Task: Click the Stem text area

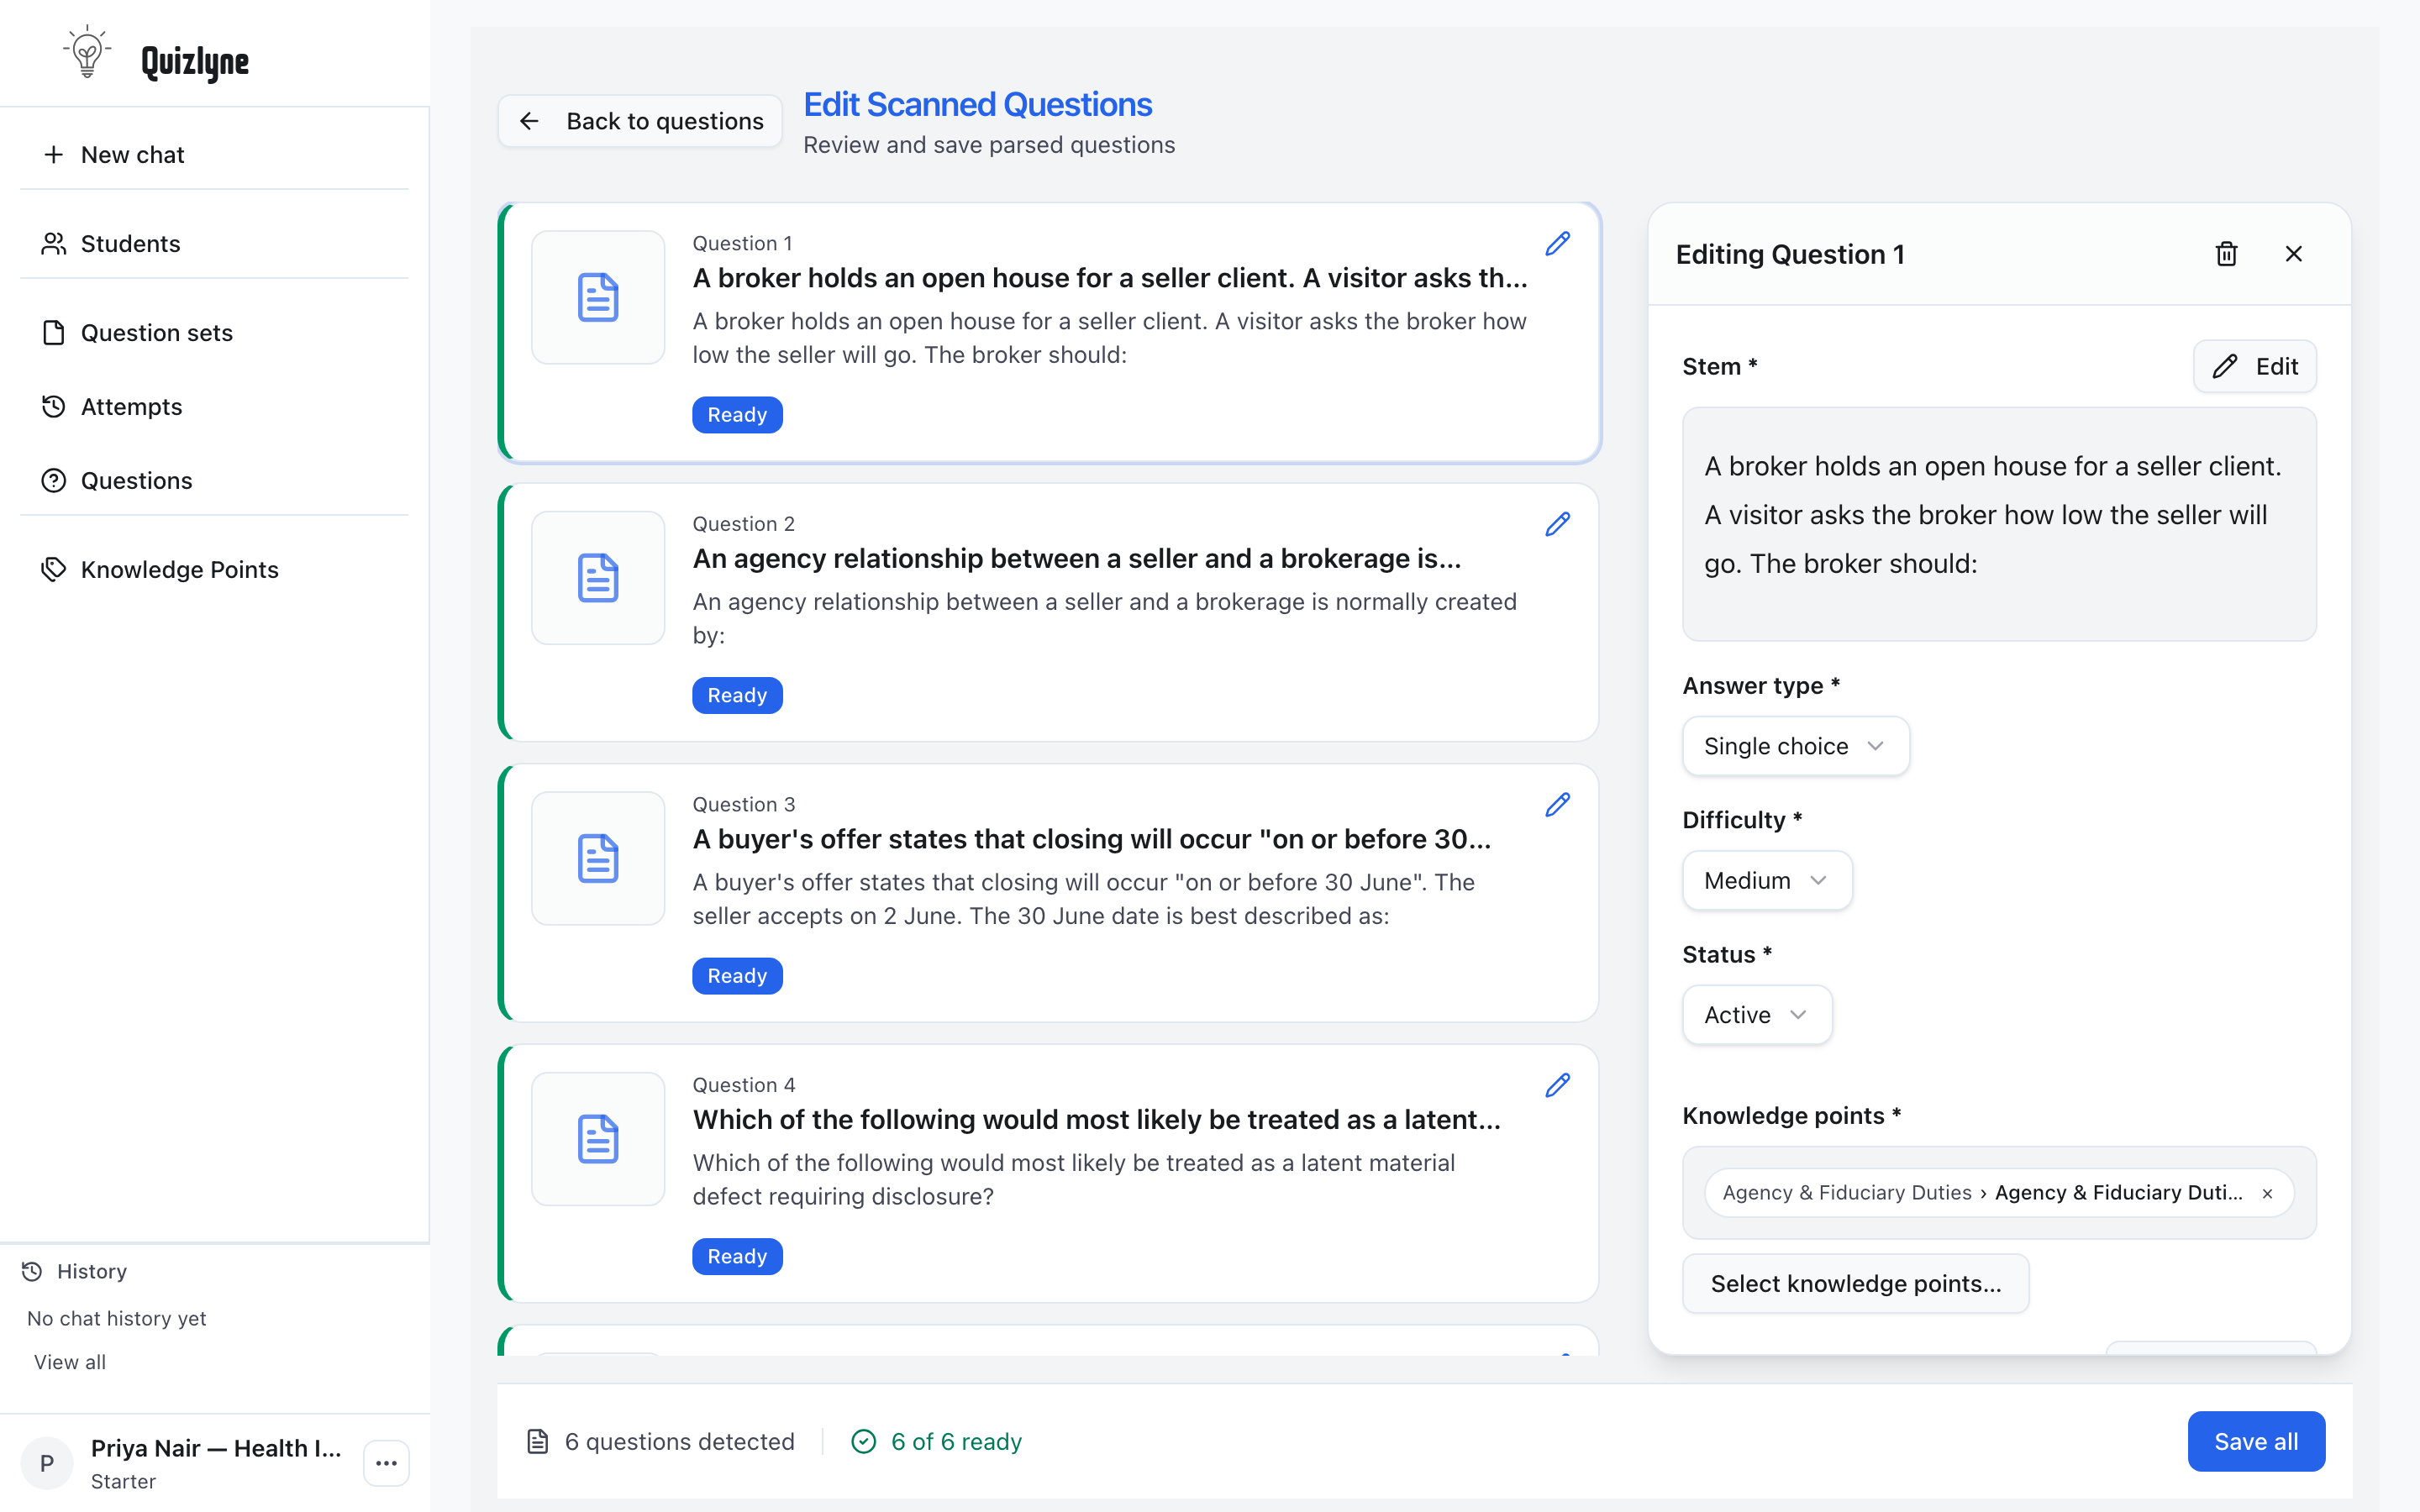Action: (x=1999, y=524)
